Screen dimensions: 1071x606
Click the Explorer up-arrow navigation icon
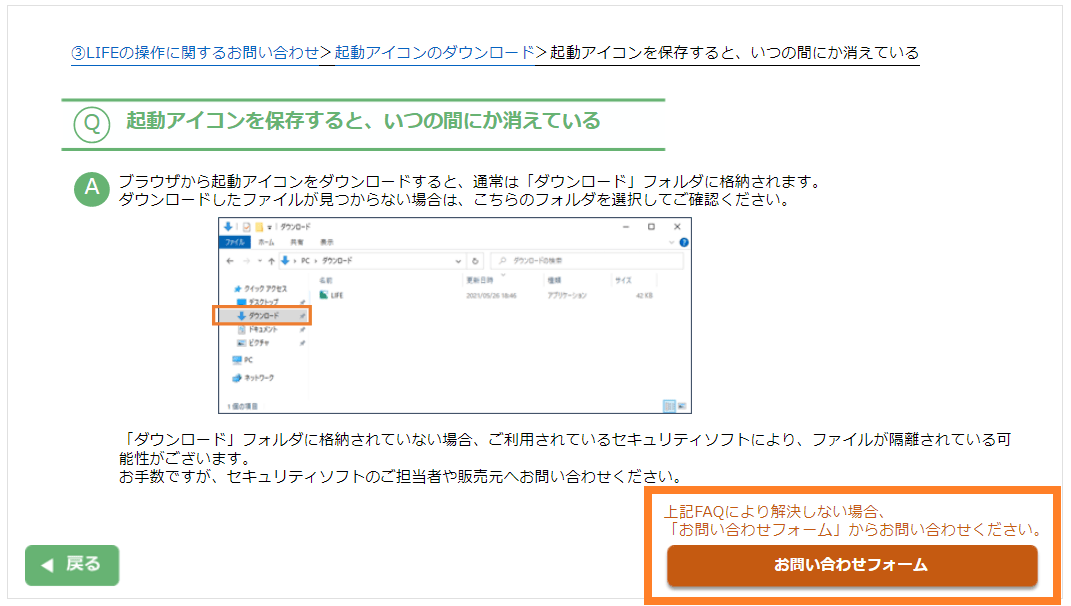pos(271,260)
